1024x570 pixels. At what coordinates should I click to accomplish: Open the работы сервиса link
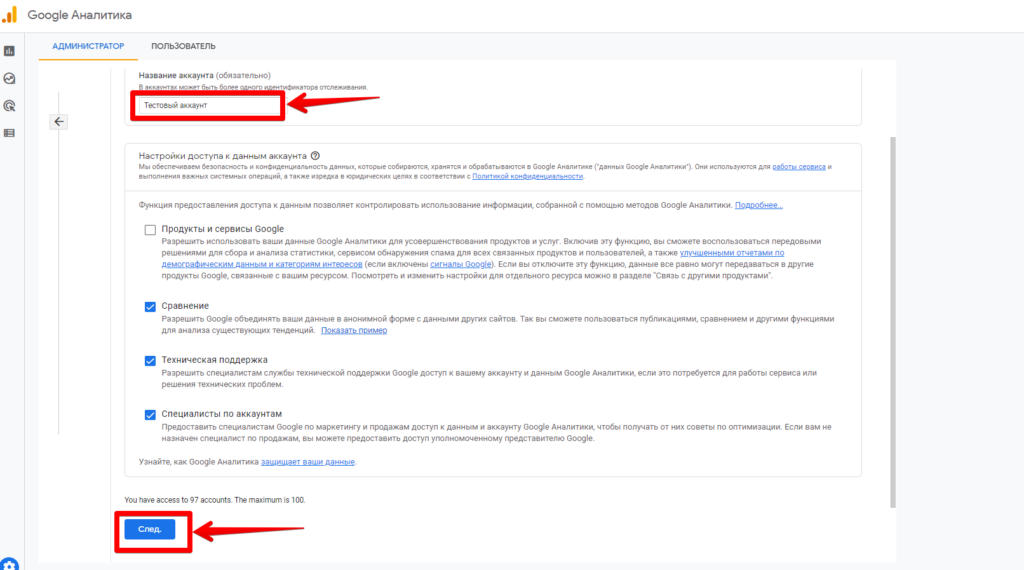point(799,166)
